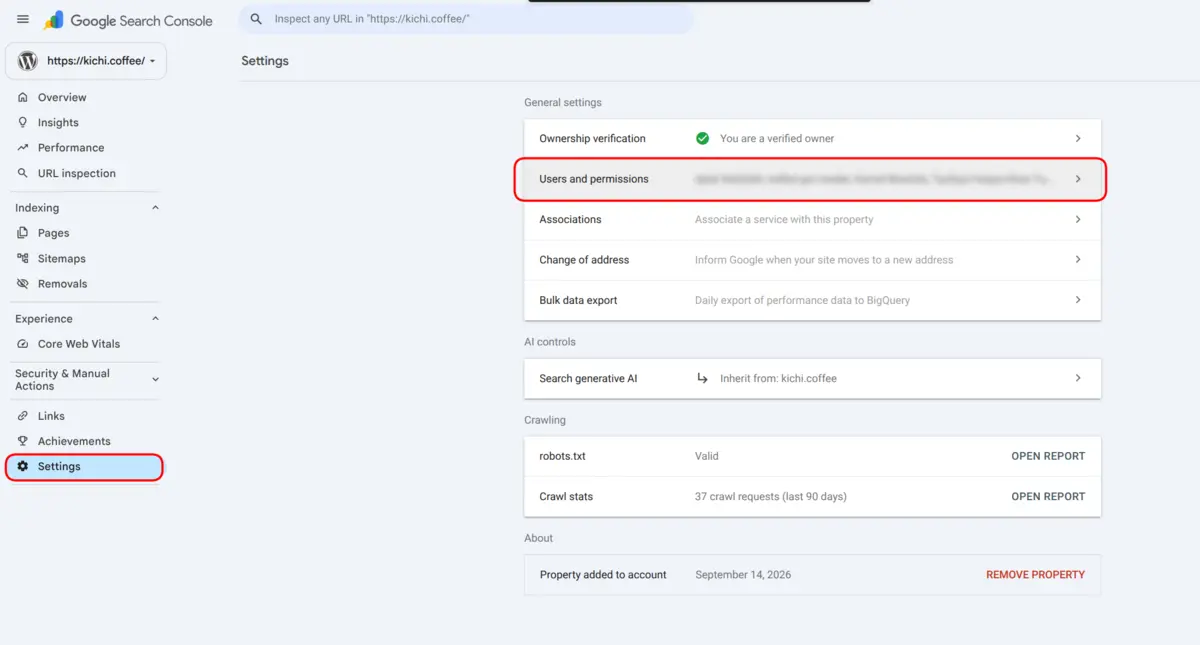Open Core Web Vitals in sidebar
This screenshot has height=645, width=1200.
(80, 344)
